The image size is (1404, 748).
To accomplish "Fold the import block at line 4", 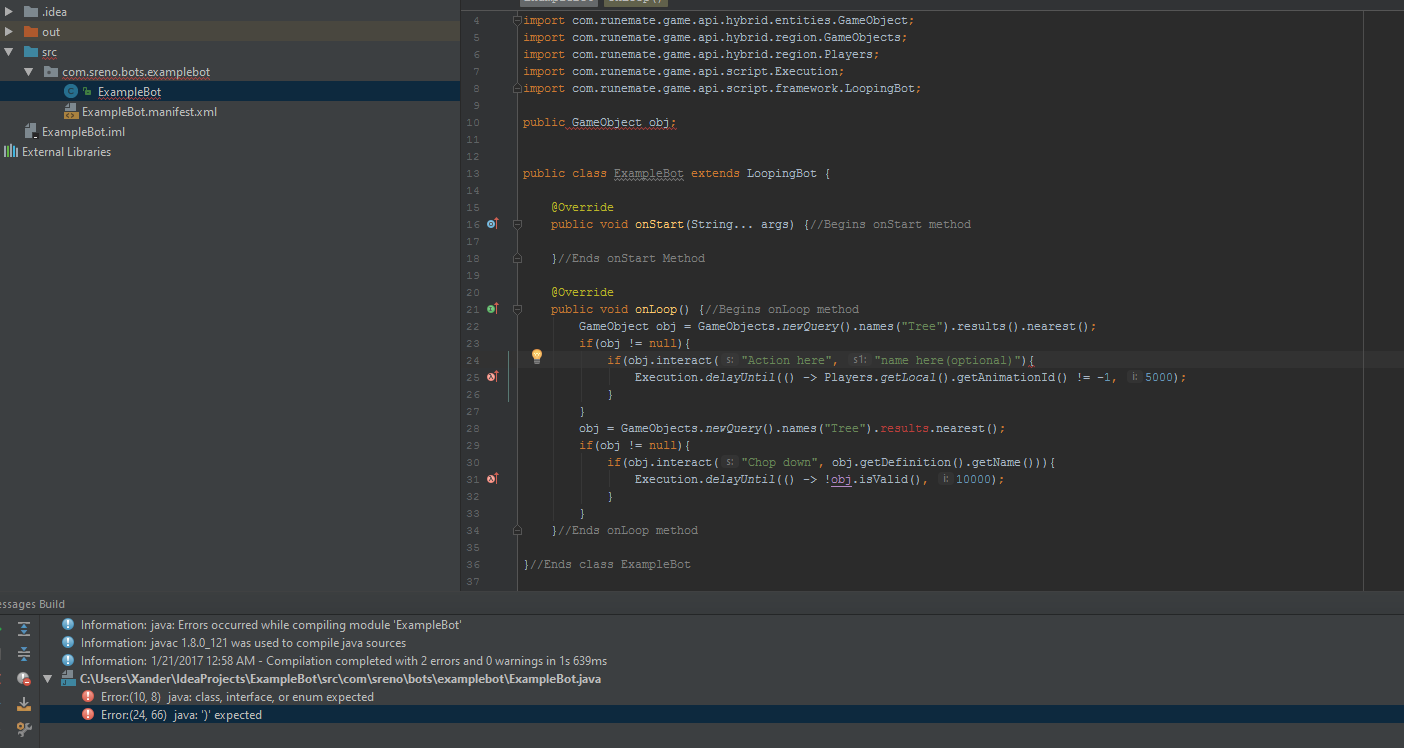I will coord(517,20).
